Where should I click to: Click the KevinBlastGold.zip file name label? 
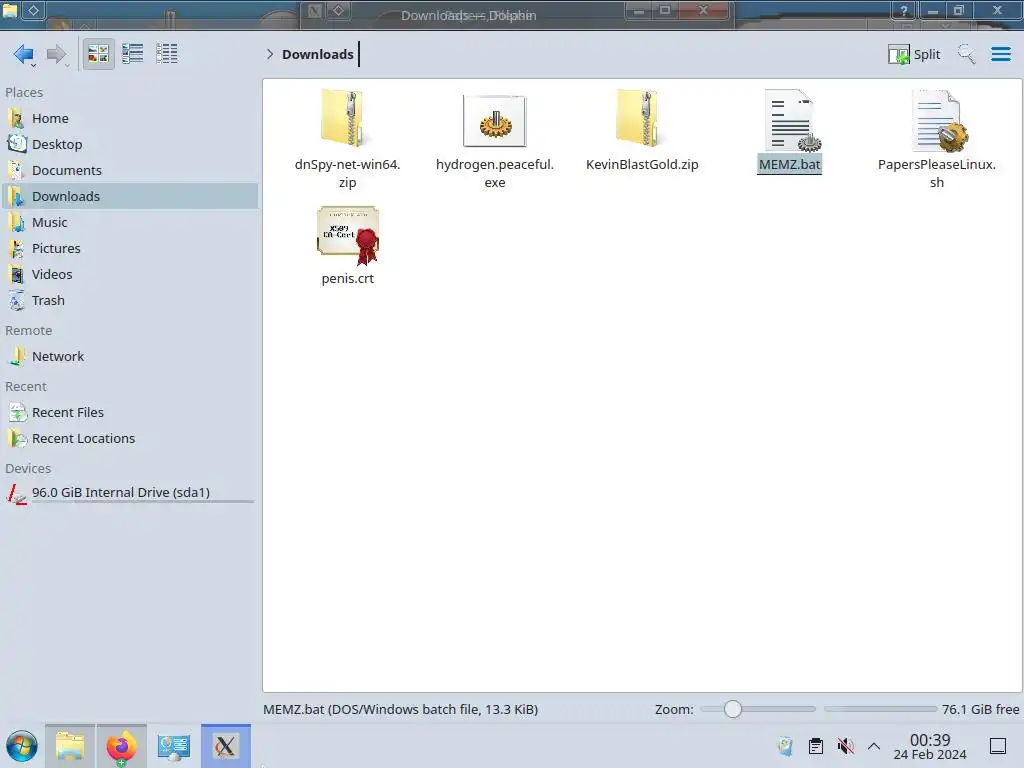pyautogui.click(x=642, y=165)
